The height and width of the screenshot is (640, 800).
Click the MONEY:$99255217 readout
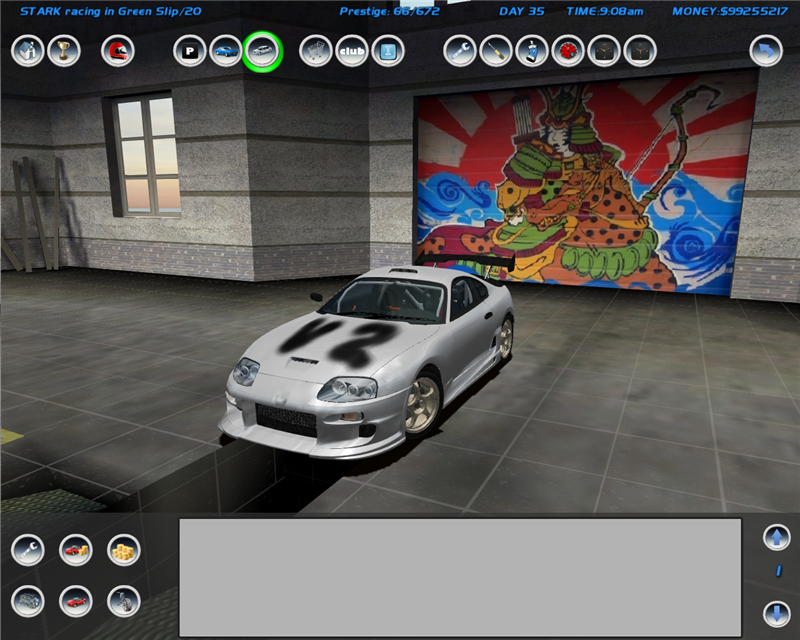click(x=730, y=11)
